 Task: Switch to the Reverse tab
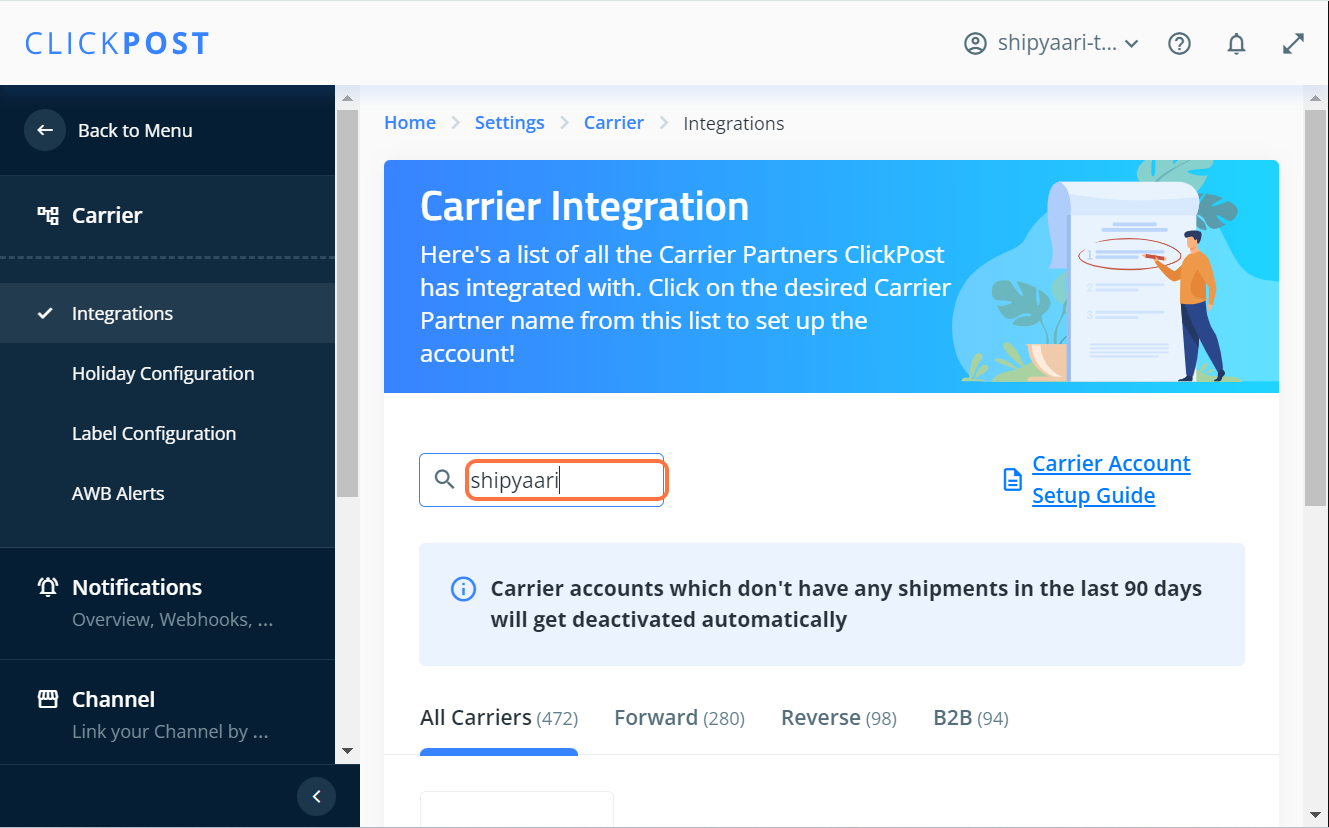tap(839, 718)
